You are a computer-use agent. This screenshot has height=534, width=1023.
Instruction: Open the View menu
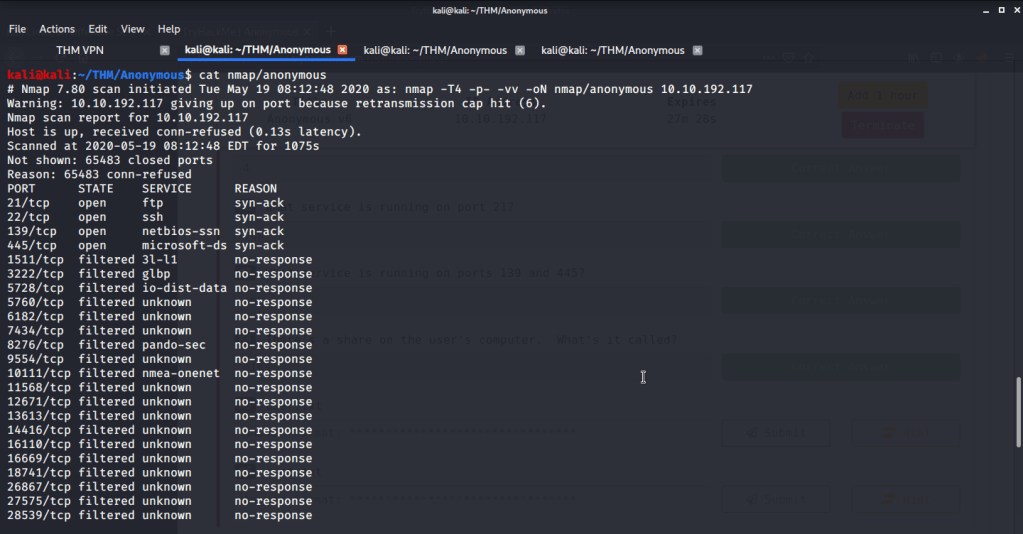(x=133, y=29)
